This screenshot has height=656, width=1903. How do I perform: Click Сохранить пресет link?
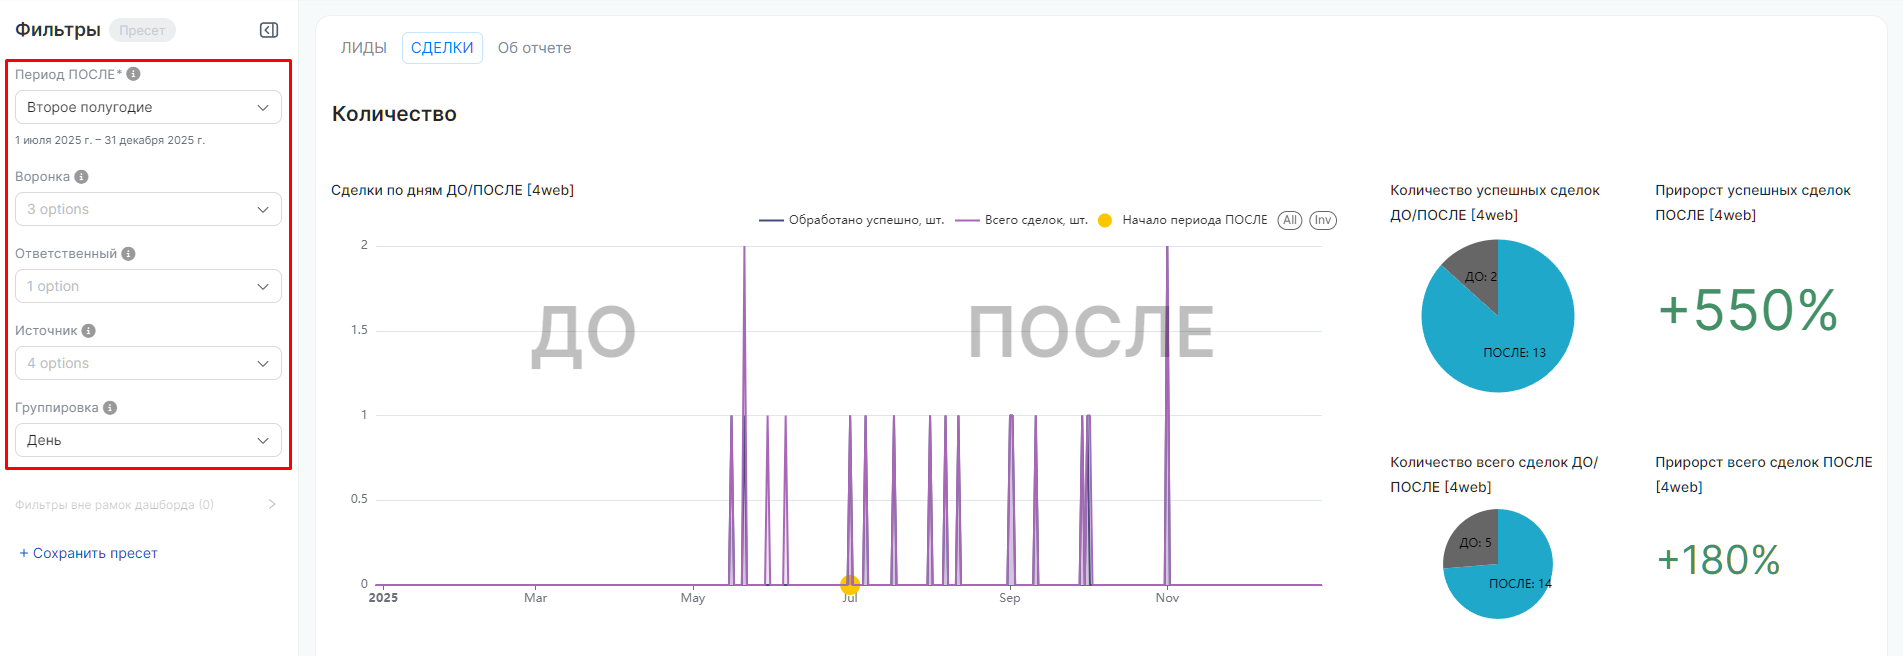pos(88,553)
